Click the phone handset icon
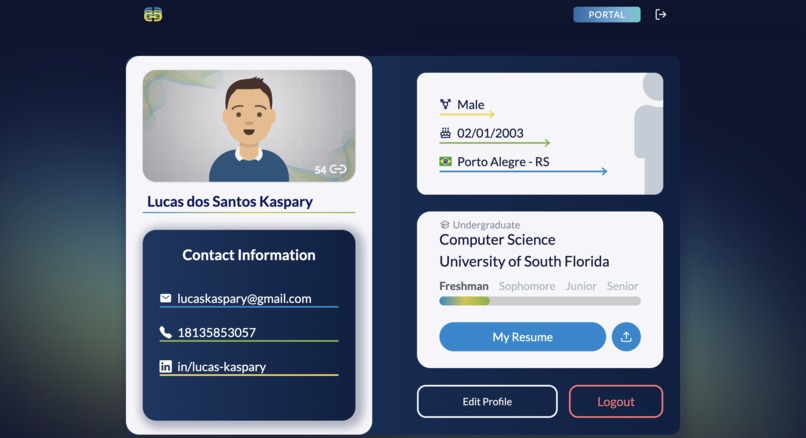This screenshot has height=438, width=806. (166, 332)
